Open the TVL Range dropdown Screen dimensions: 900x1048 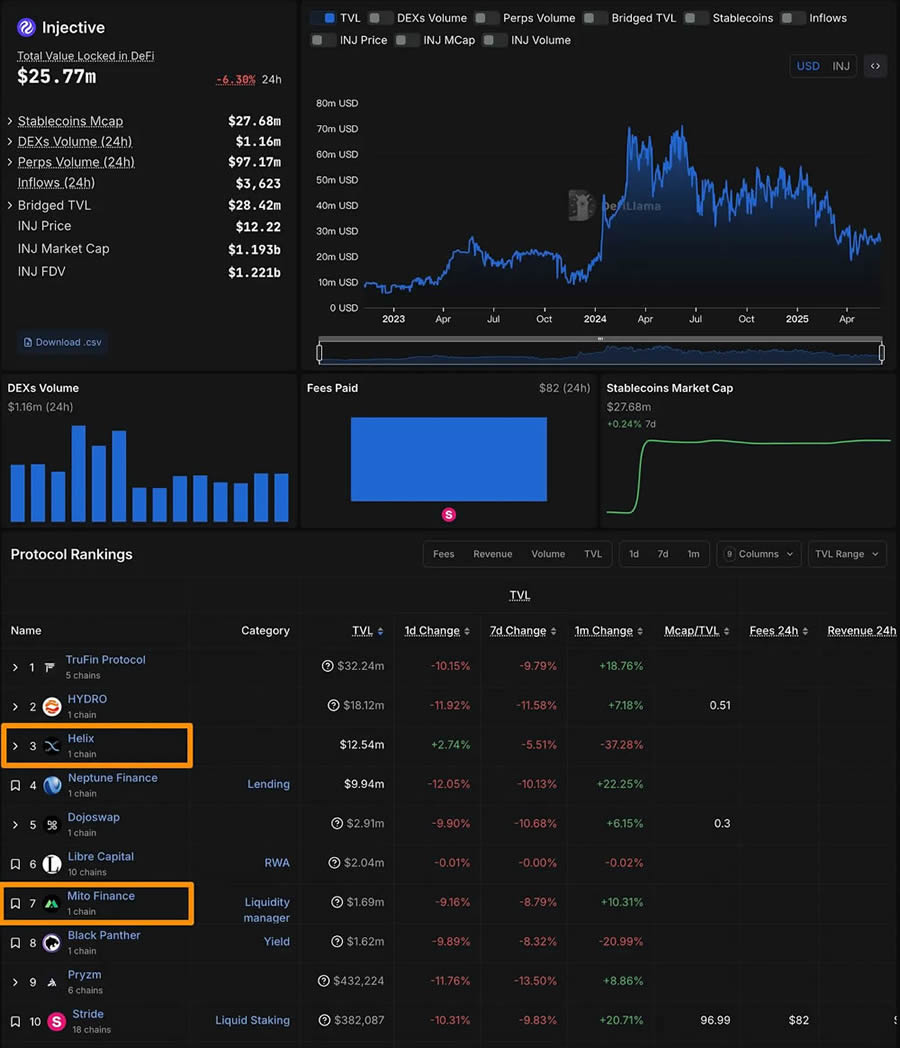coord(846,554)
